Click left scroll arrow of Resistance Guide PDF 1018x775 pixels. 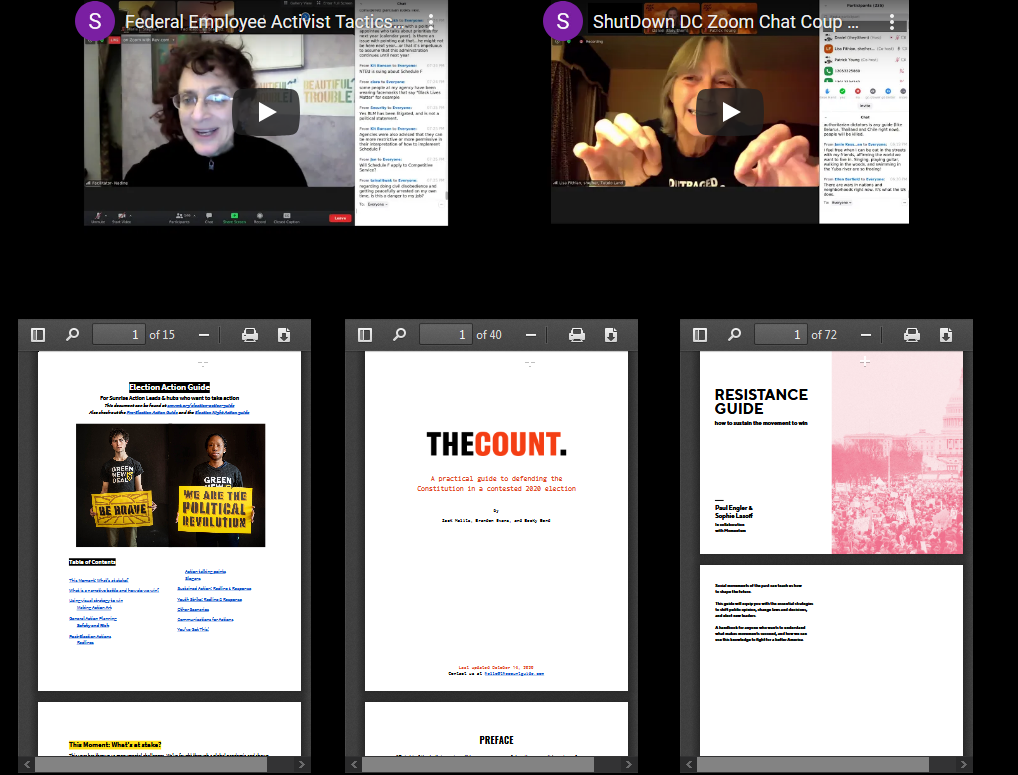click(x=689, y=765)
